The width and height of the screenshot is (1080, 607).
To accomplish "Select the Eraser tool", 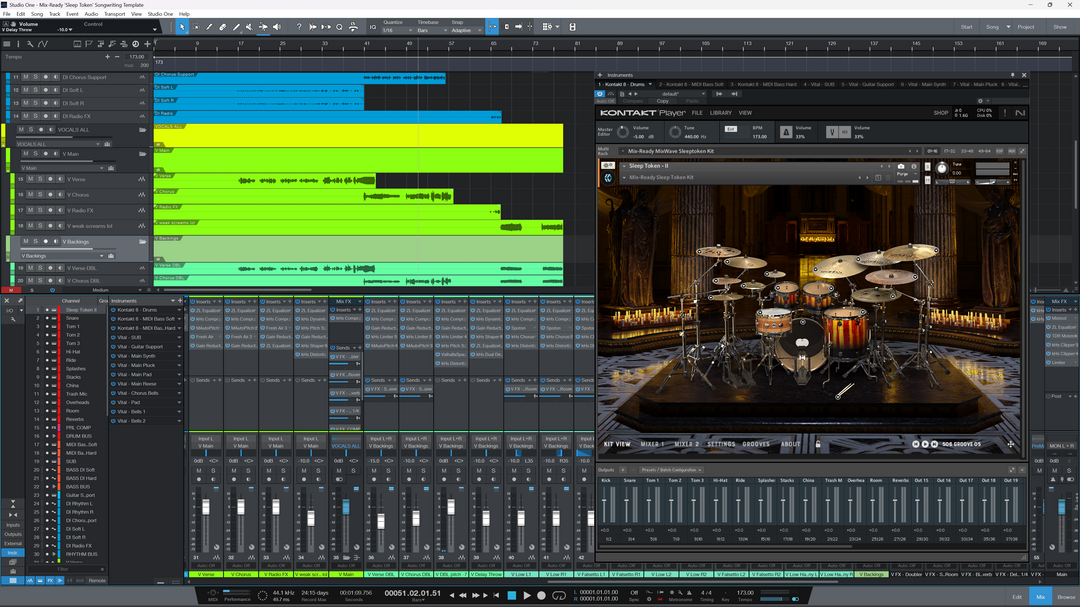I will pos(222,27).
